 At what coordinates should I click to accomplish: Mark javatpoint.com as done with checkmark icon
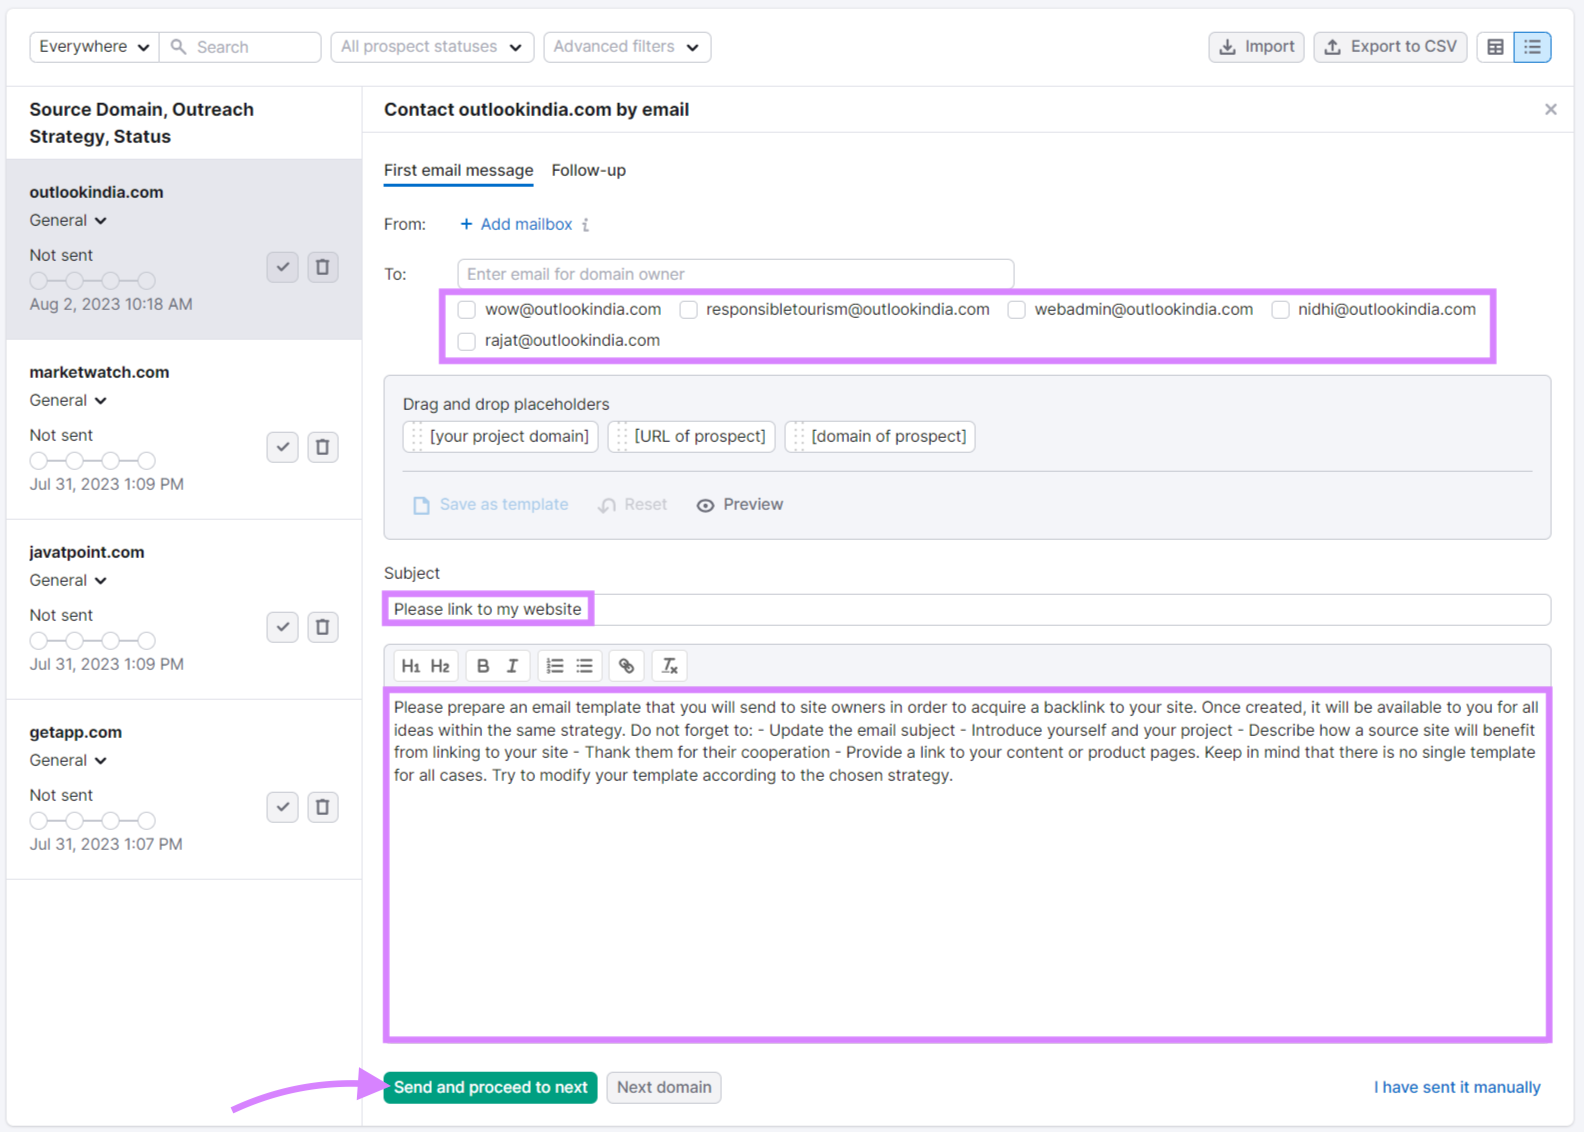283,627
